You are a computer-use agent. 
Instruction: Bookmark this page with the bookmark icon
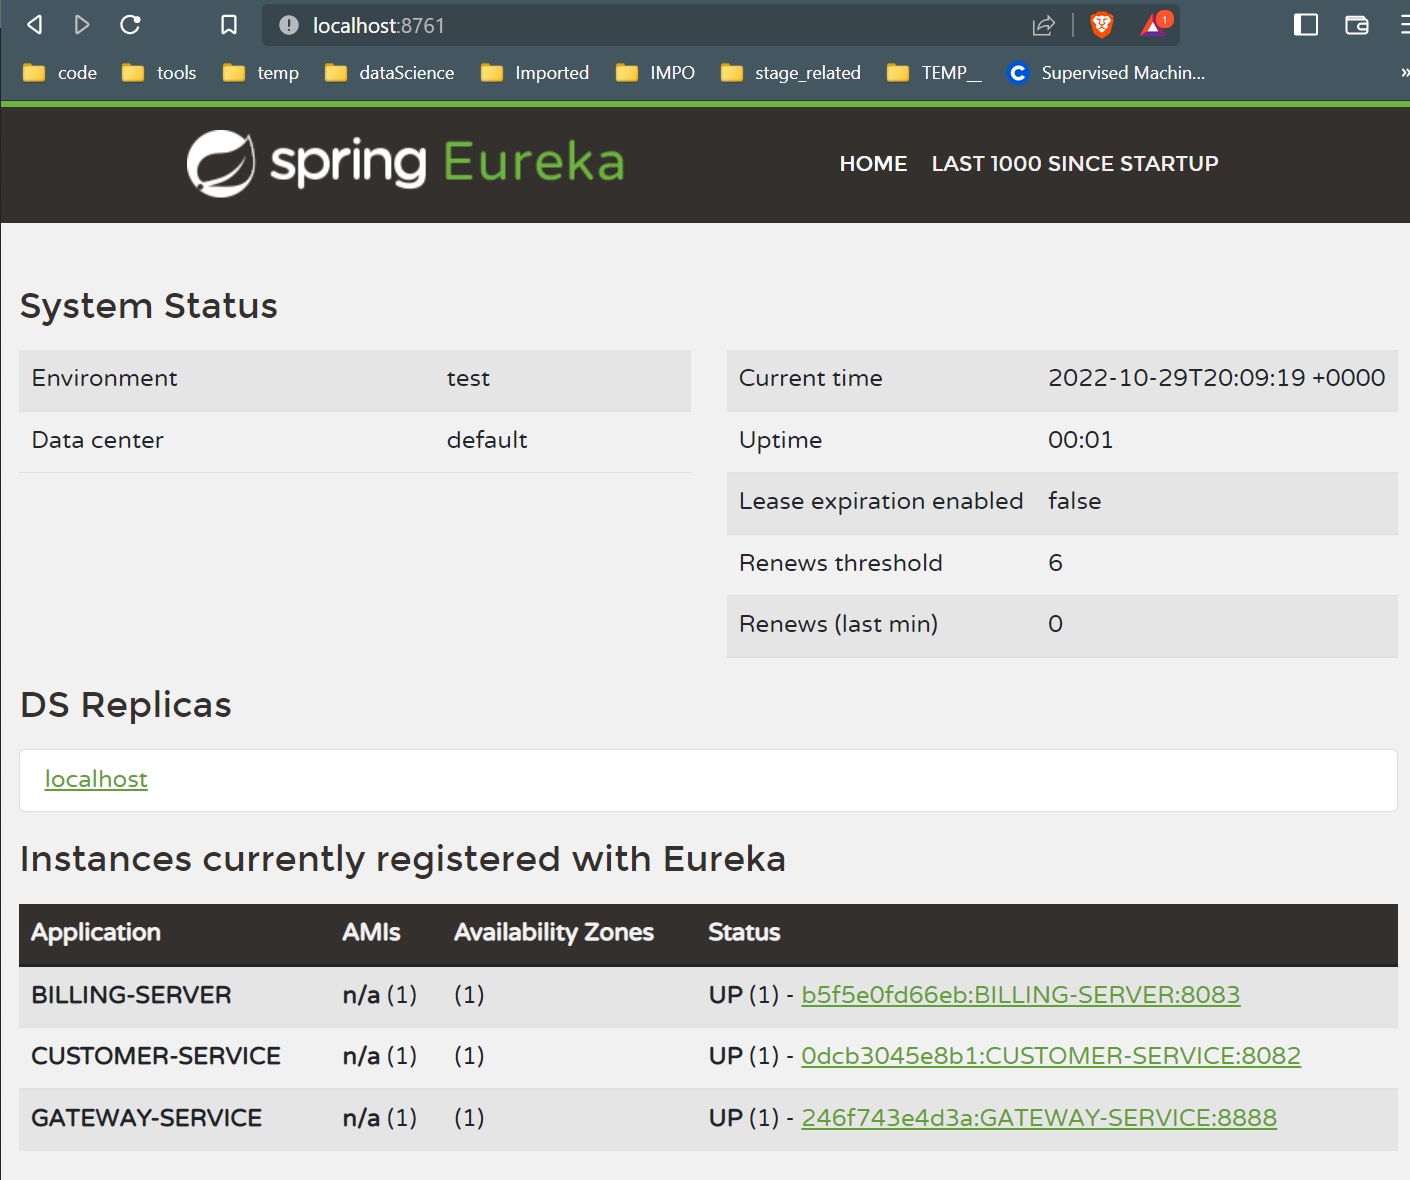pos(229,25)
